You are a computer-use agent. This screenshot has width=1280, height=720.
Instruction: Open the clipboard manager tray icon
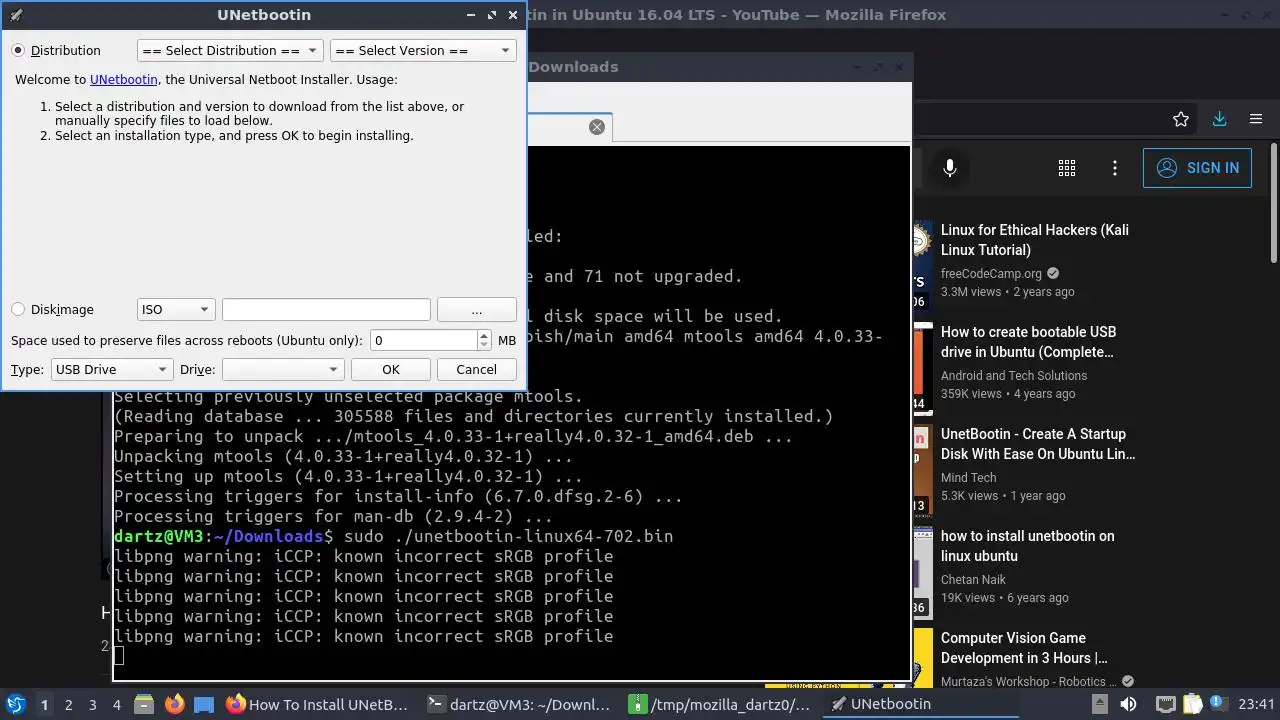(x=1192, y=704)
